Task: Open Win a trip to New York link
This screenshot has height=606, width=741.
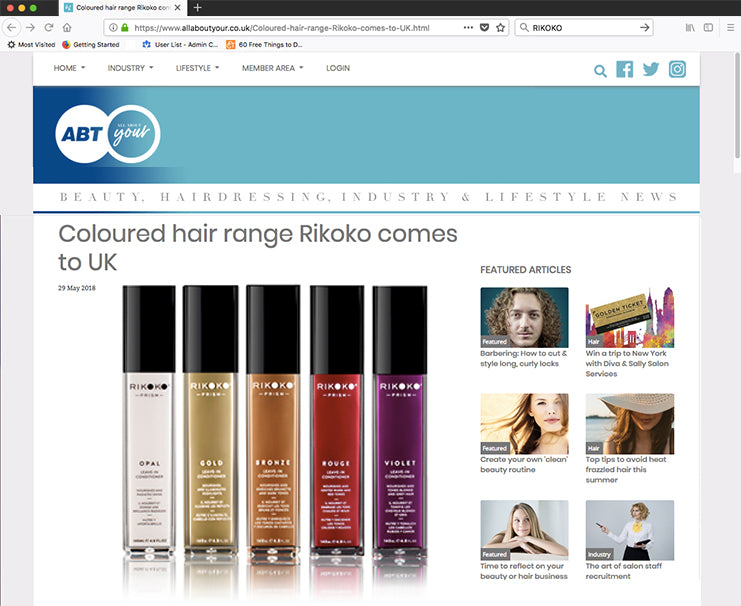Action: (627, 364)
